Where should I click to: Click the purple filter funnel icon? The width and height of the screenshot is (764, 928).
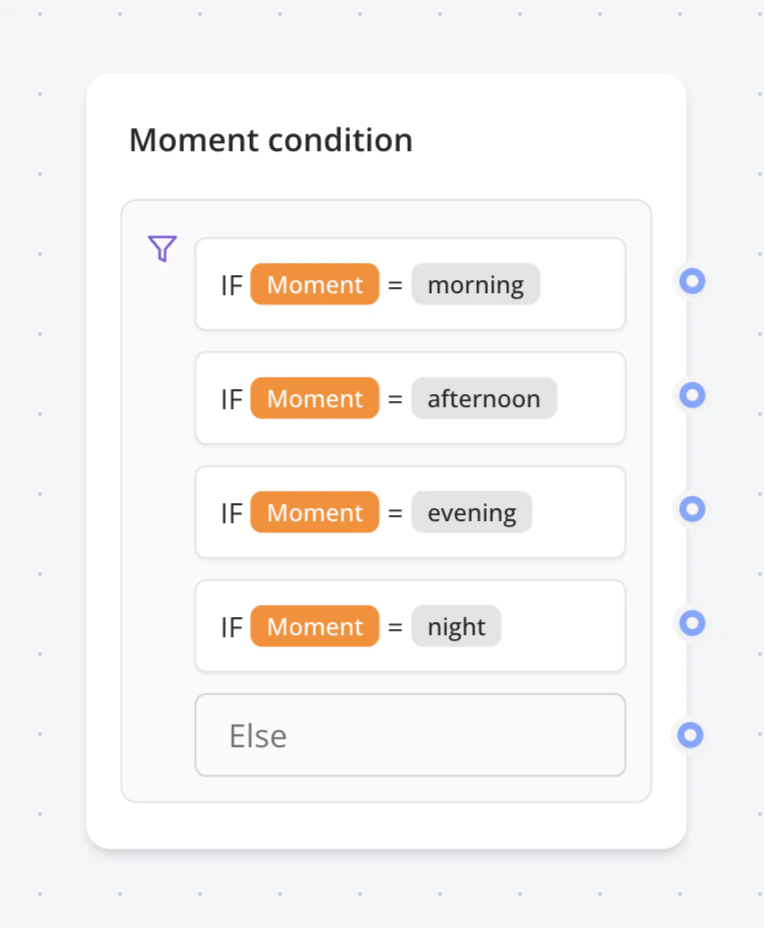(162, 248)
